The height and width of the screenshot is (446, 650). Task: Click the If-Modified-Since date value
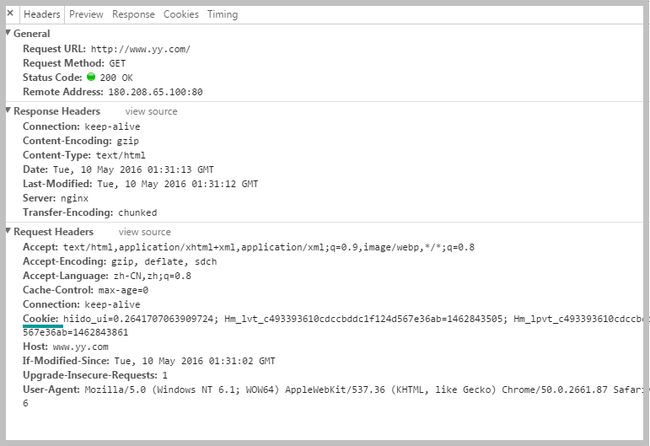click(x=195, y=361)
